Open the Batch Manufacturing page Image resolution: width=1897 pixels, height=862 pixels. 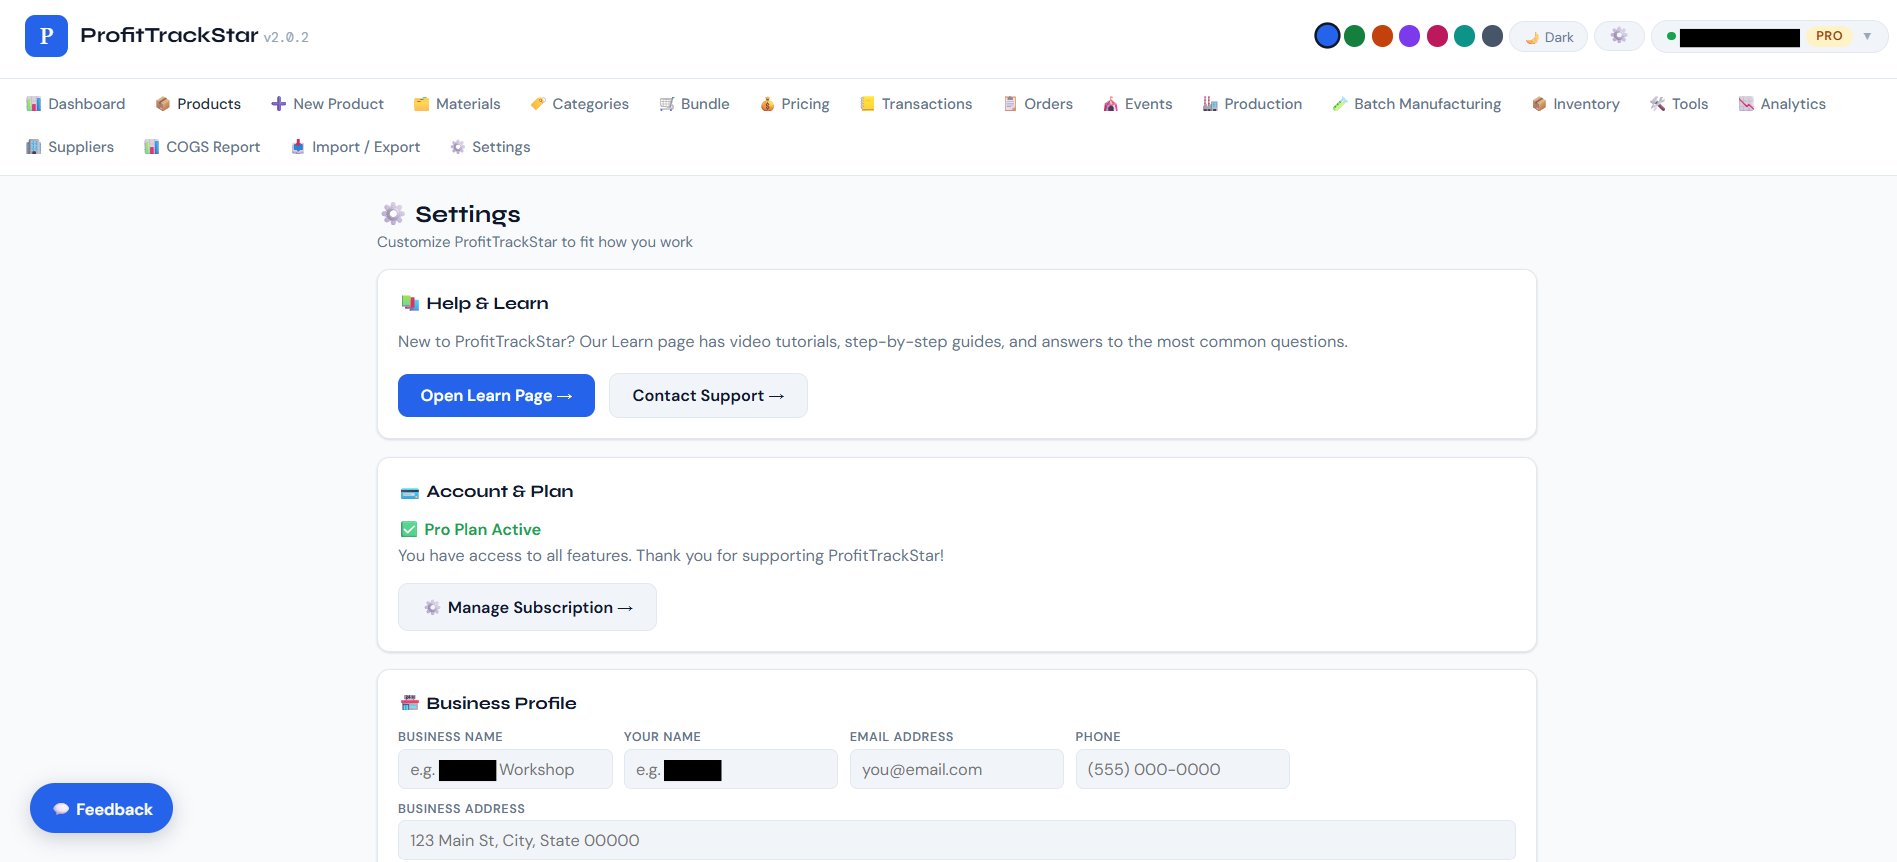tap(1416, 104)
